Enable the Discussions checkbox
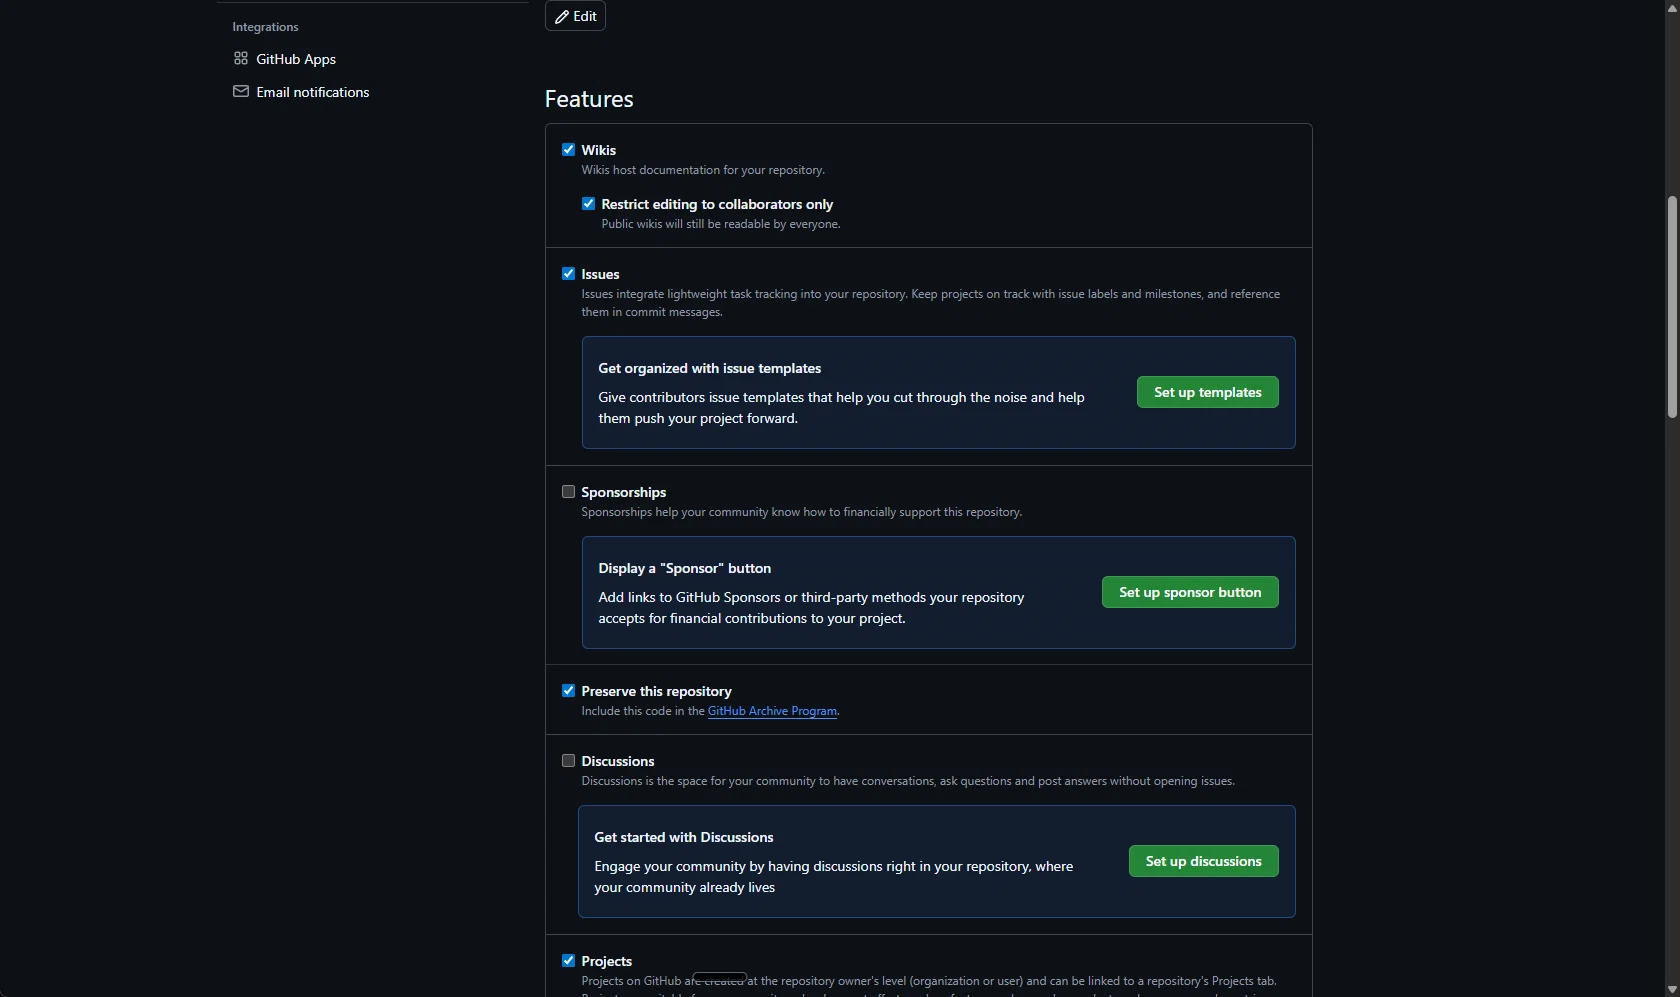Viewport: 1680px width, 997px height. click(x=568, y=761)
